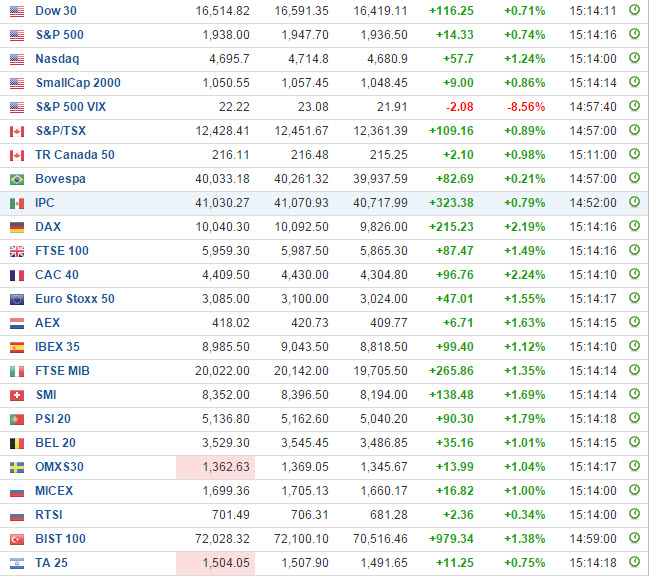Open the CAC 40 index link
The width and height of the screenshot is (649, 576).
(57, 275)
